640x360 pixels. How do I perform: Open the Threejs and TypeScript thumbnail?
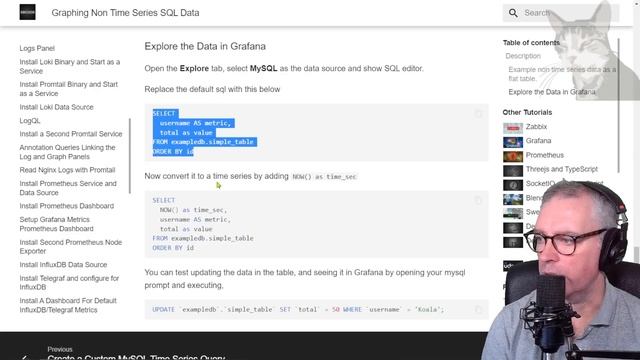point(513,171)
